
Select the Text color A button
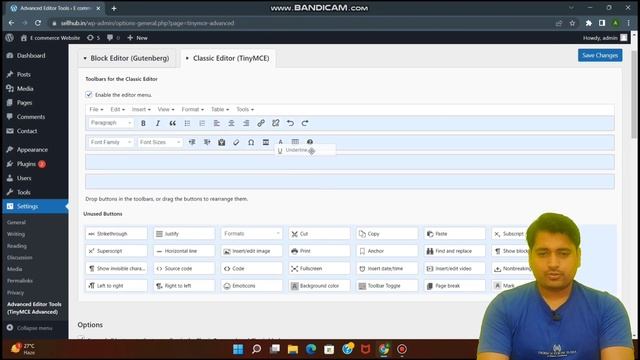(x=280, y=142)
